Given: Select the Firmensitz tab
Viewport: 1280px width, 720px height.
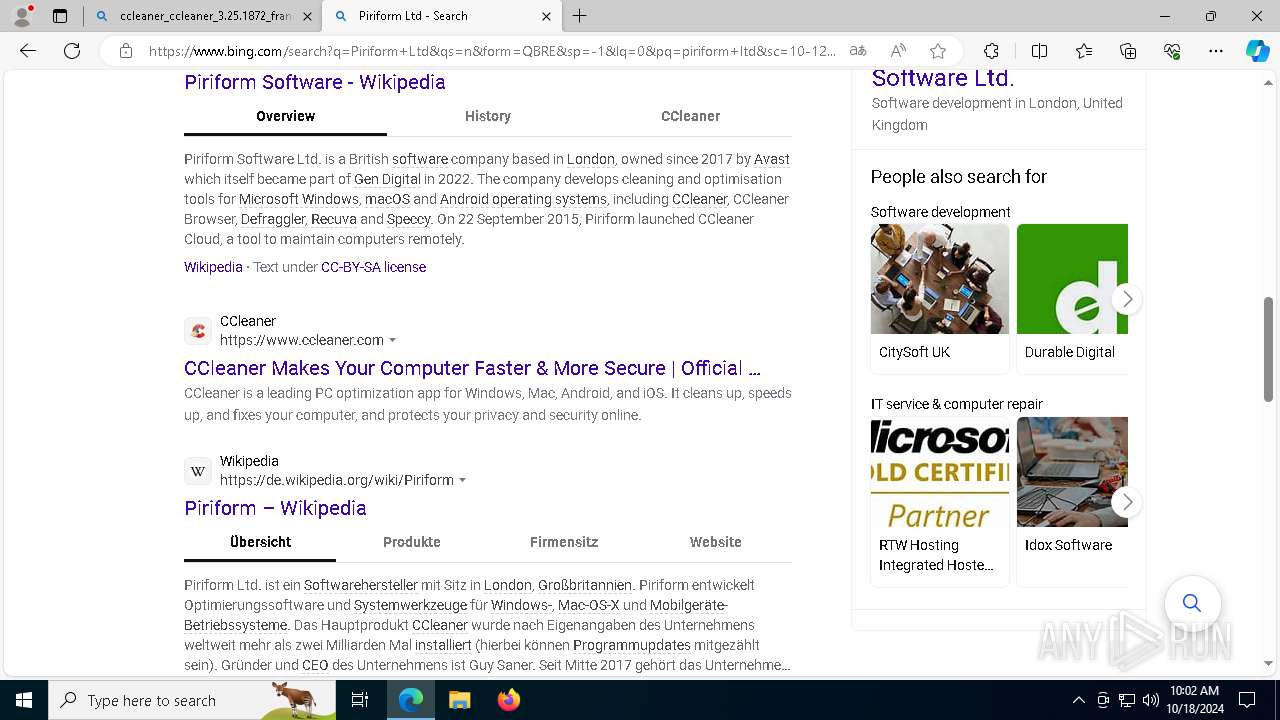Looking at the screenshot, I should [x=564, y=542].
